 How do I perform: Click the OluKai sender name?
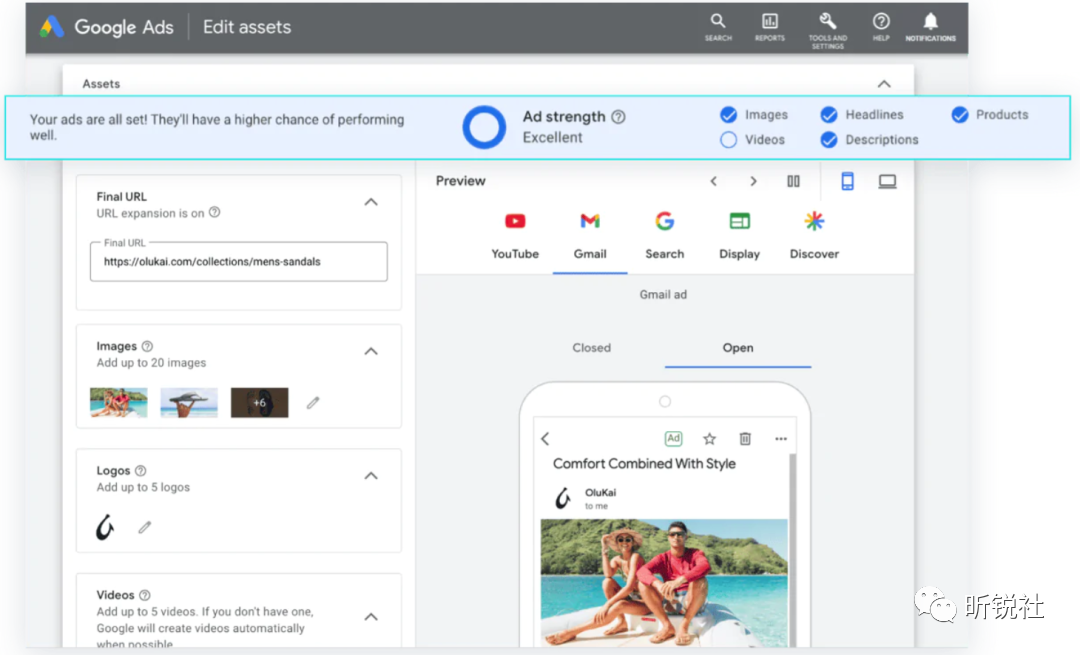(x=601, y=492)
